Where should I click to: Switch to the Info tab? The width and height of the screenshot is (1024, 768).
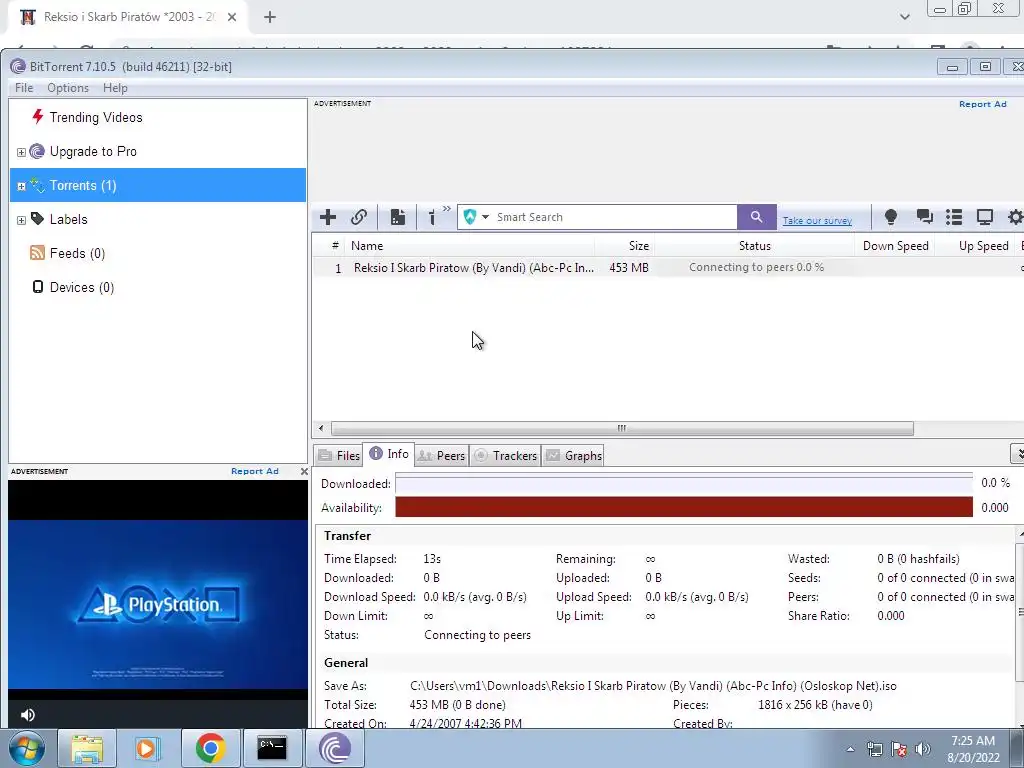(389, 454)
